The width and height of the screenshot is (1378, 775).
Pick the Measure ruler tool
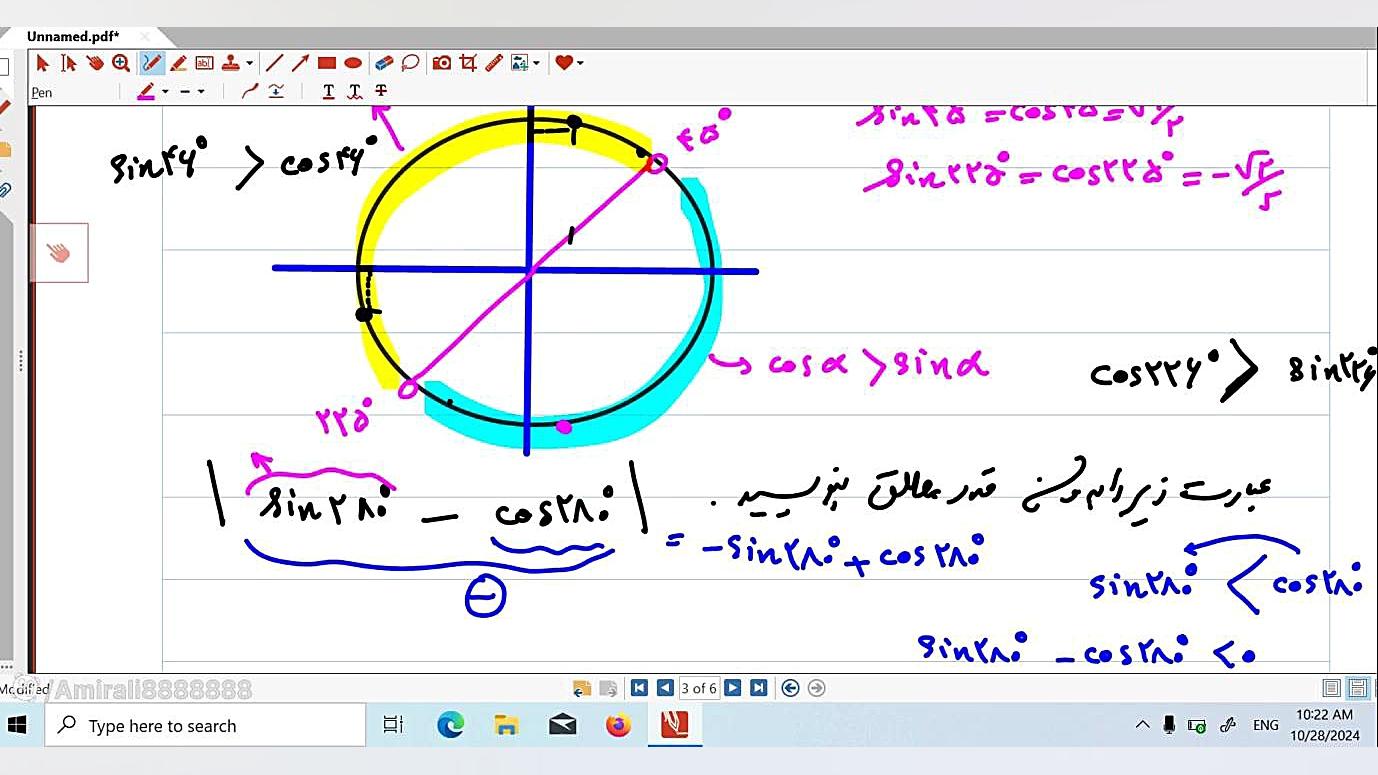[x=494, y=63]
